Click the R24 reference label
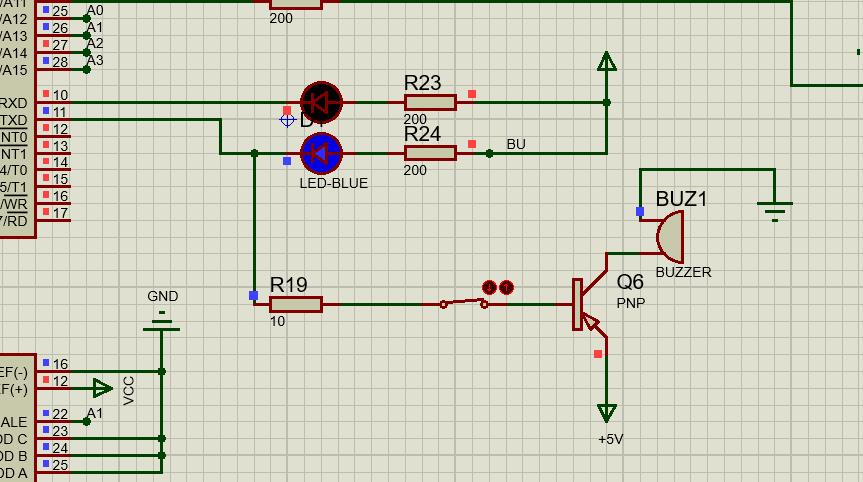863x482 pixels. point(422,134)
